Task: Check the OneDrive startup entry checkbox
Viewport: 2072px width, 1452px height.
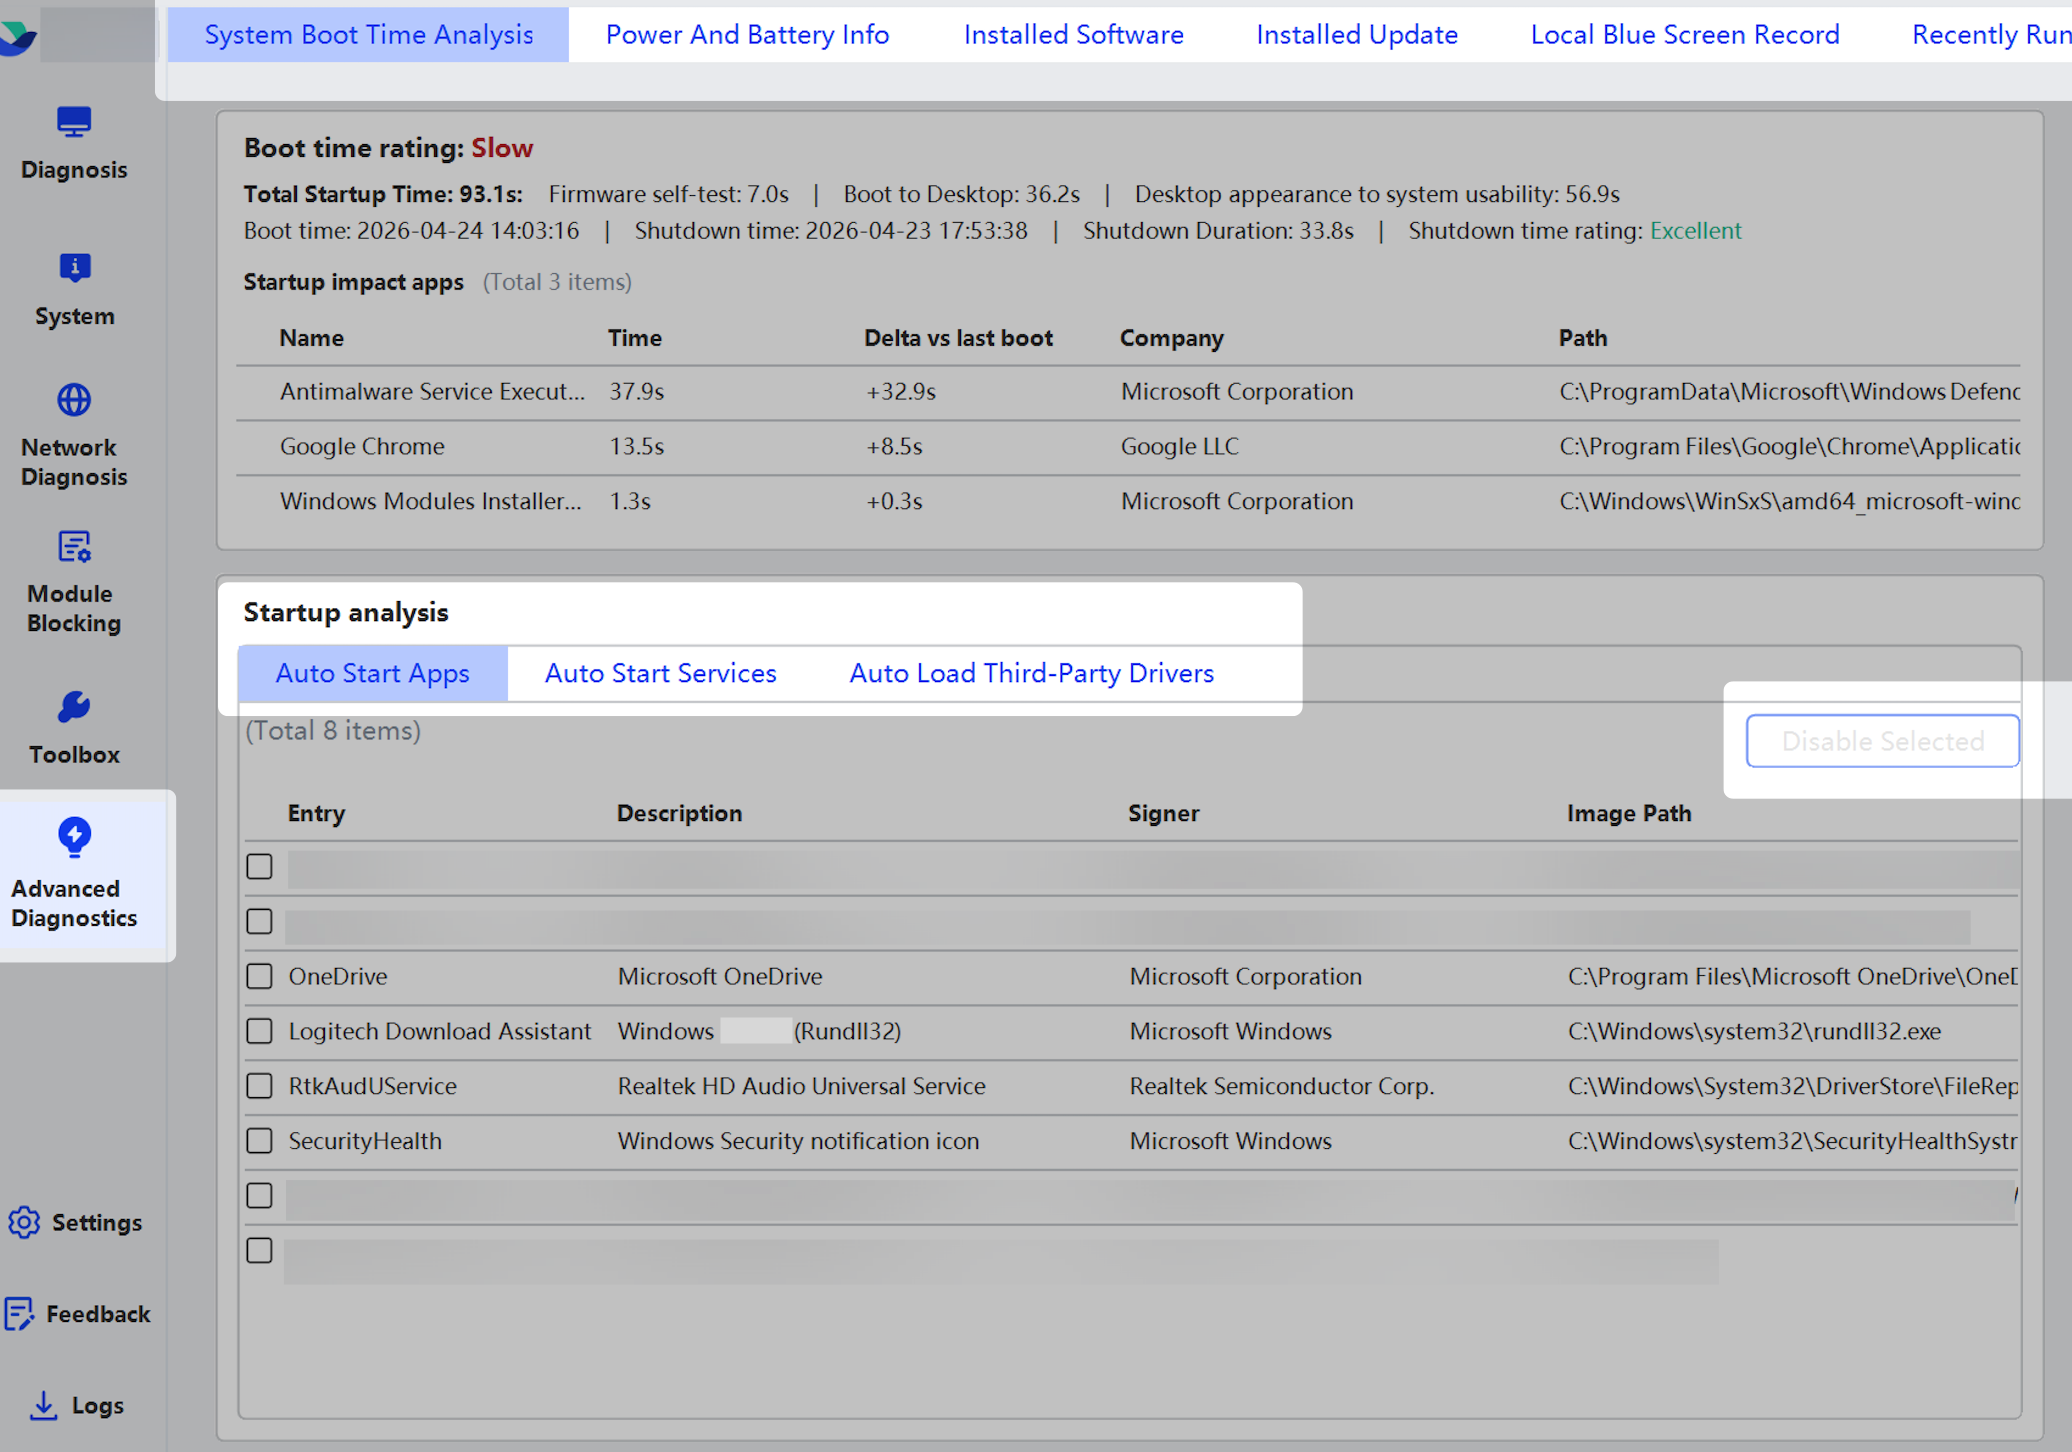Action: coord(259,976)
